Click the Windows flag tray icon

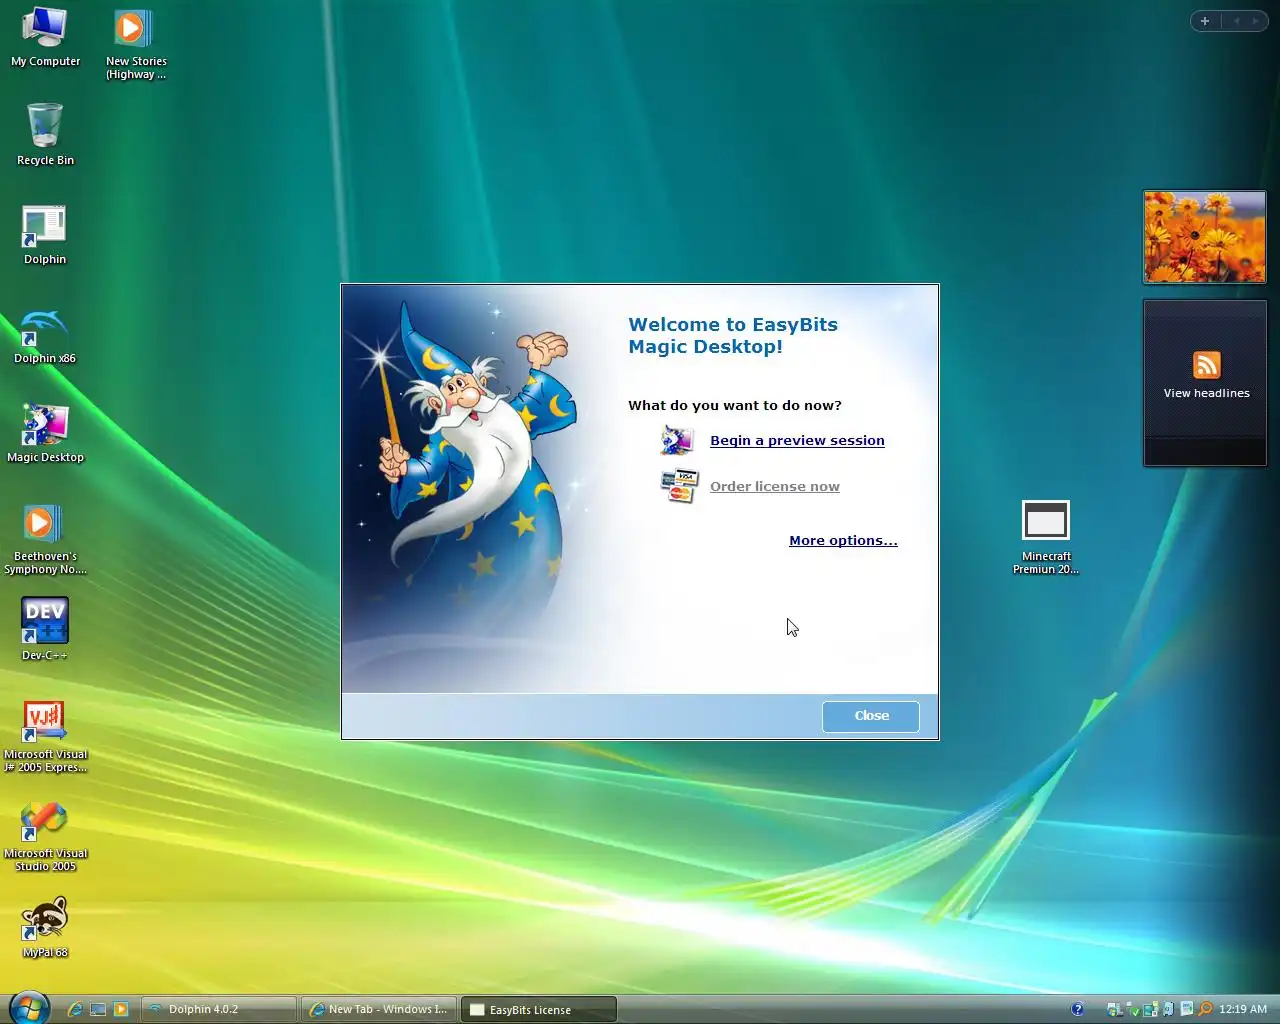click(1113, 1010)
